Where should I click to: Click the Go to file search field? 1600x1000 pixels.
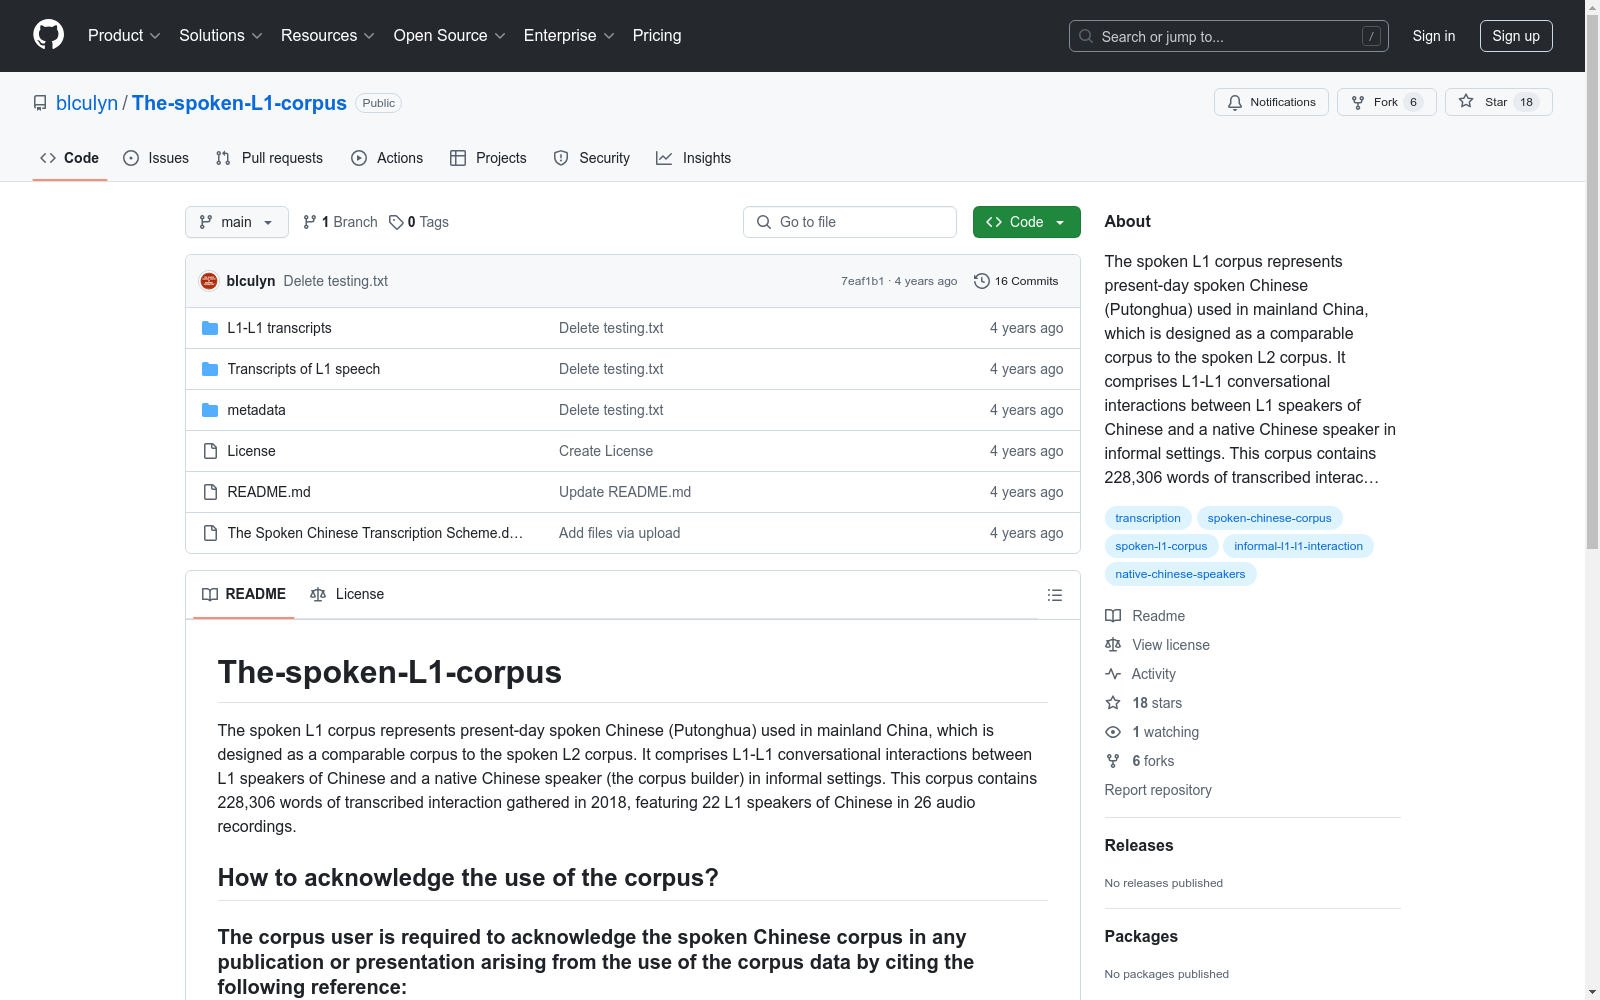pyautogui.click(x=850, y=222)
